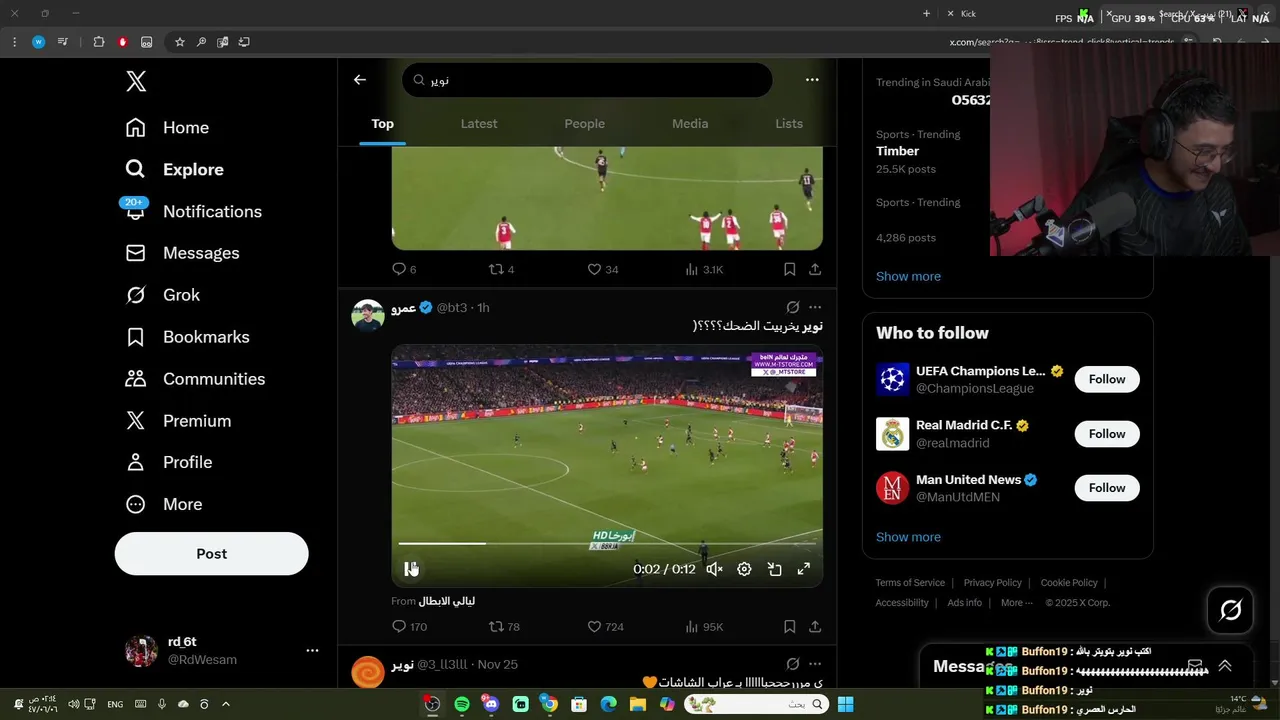Open the floating Grok button

click(1230, 610)
